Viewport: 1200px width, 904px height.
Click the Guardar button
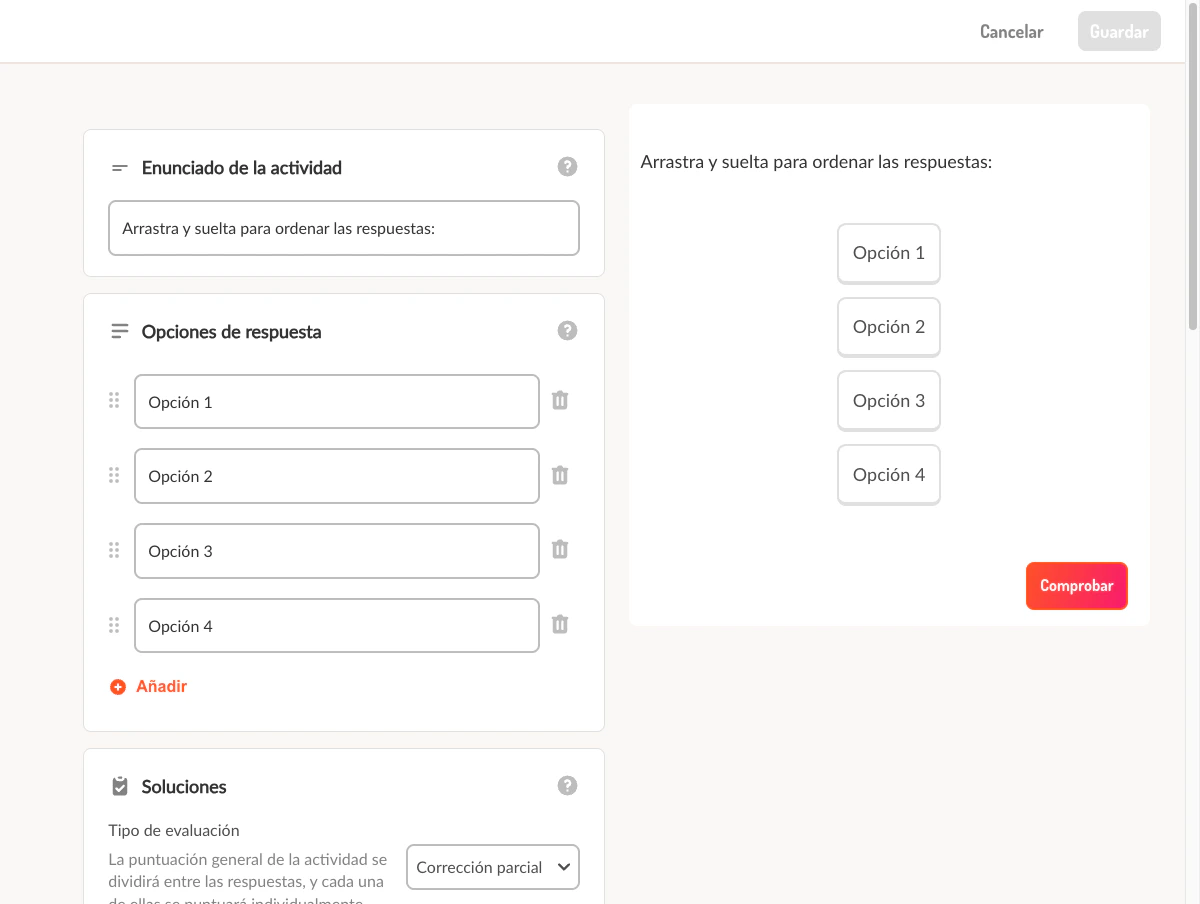pyautogui.click(x=1118, y=31)
